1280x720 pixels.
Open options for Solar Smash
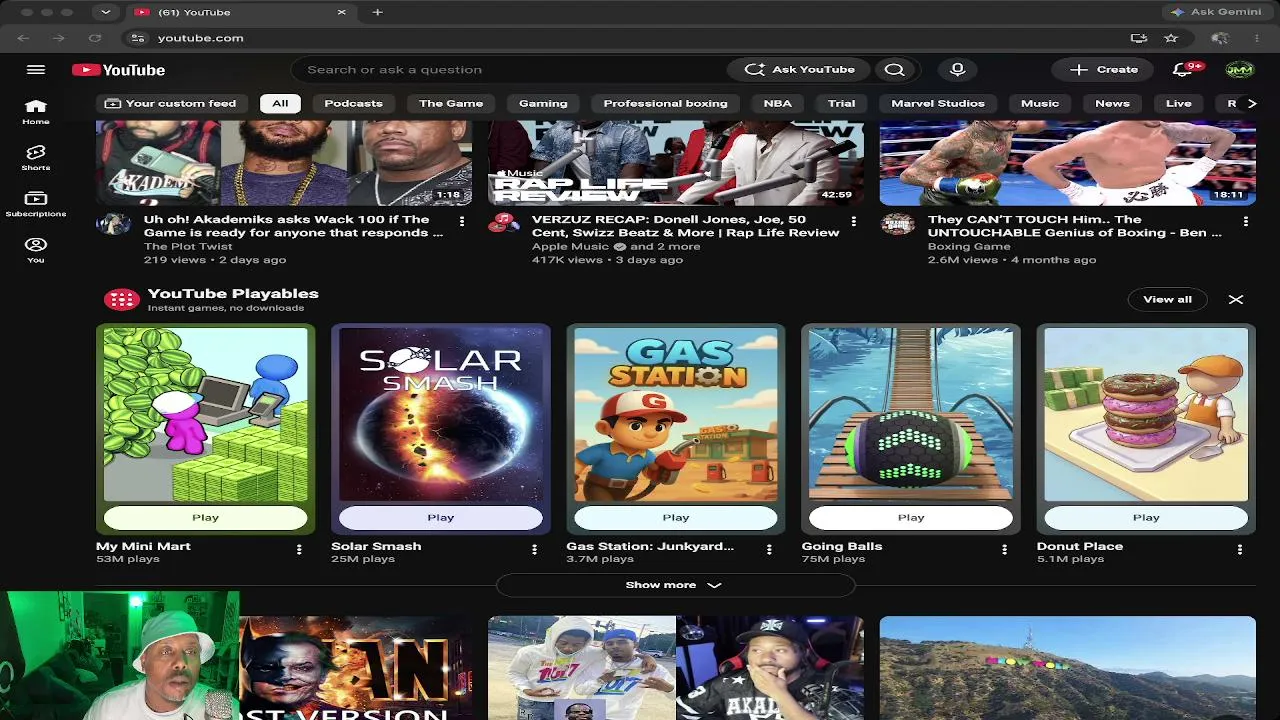click(x=534, y=549)
